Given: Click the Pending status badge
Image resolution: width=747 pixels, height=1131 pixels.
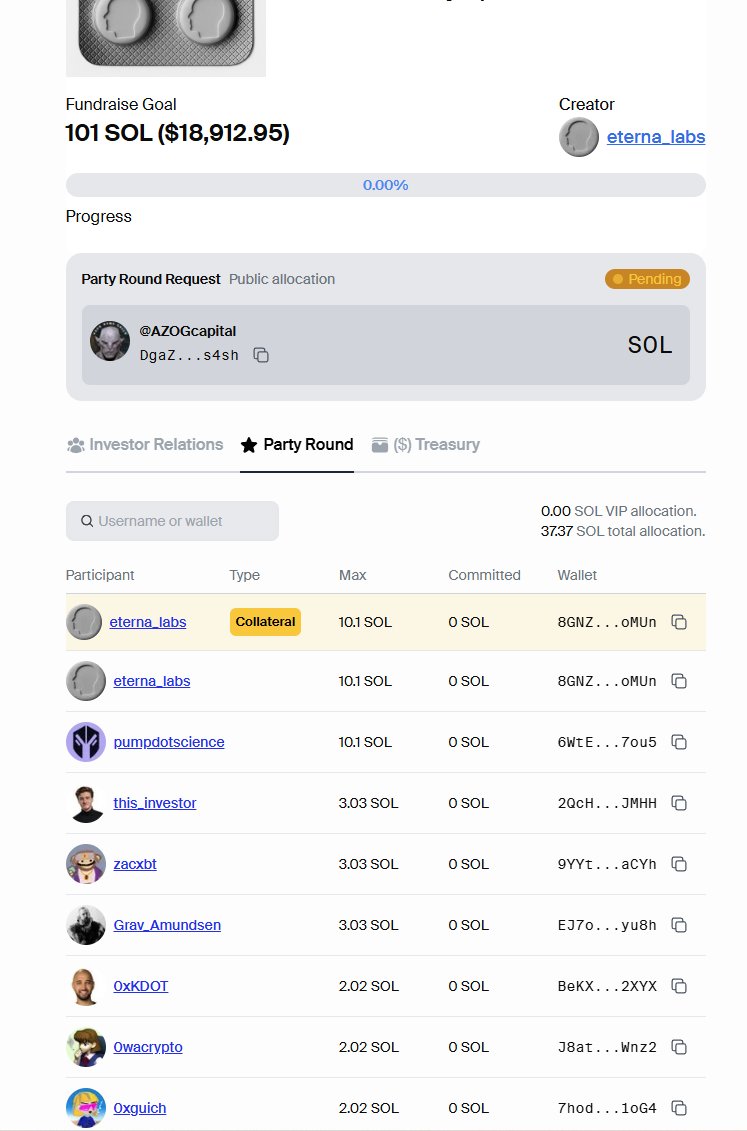Looking at the screenshot, I should point(647,279).
